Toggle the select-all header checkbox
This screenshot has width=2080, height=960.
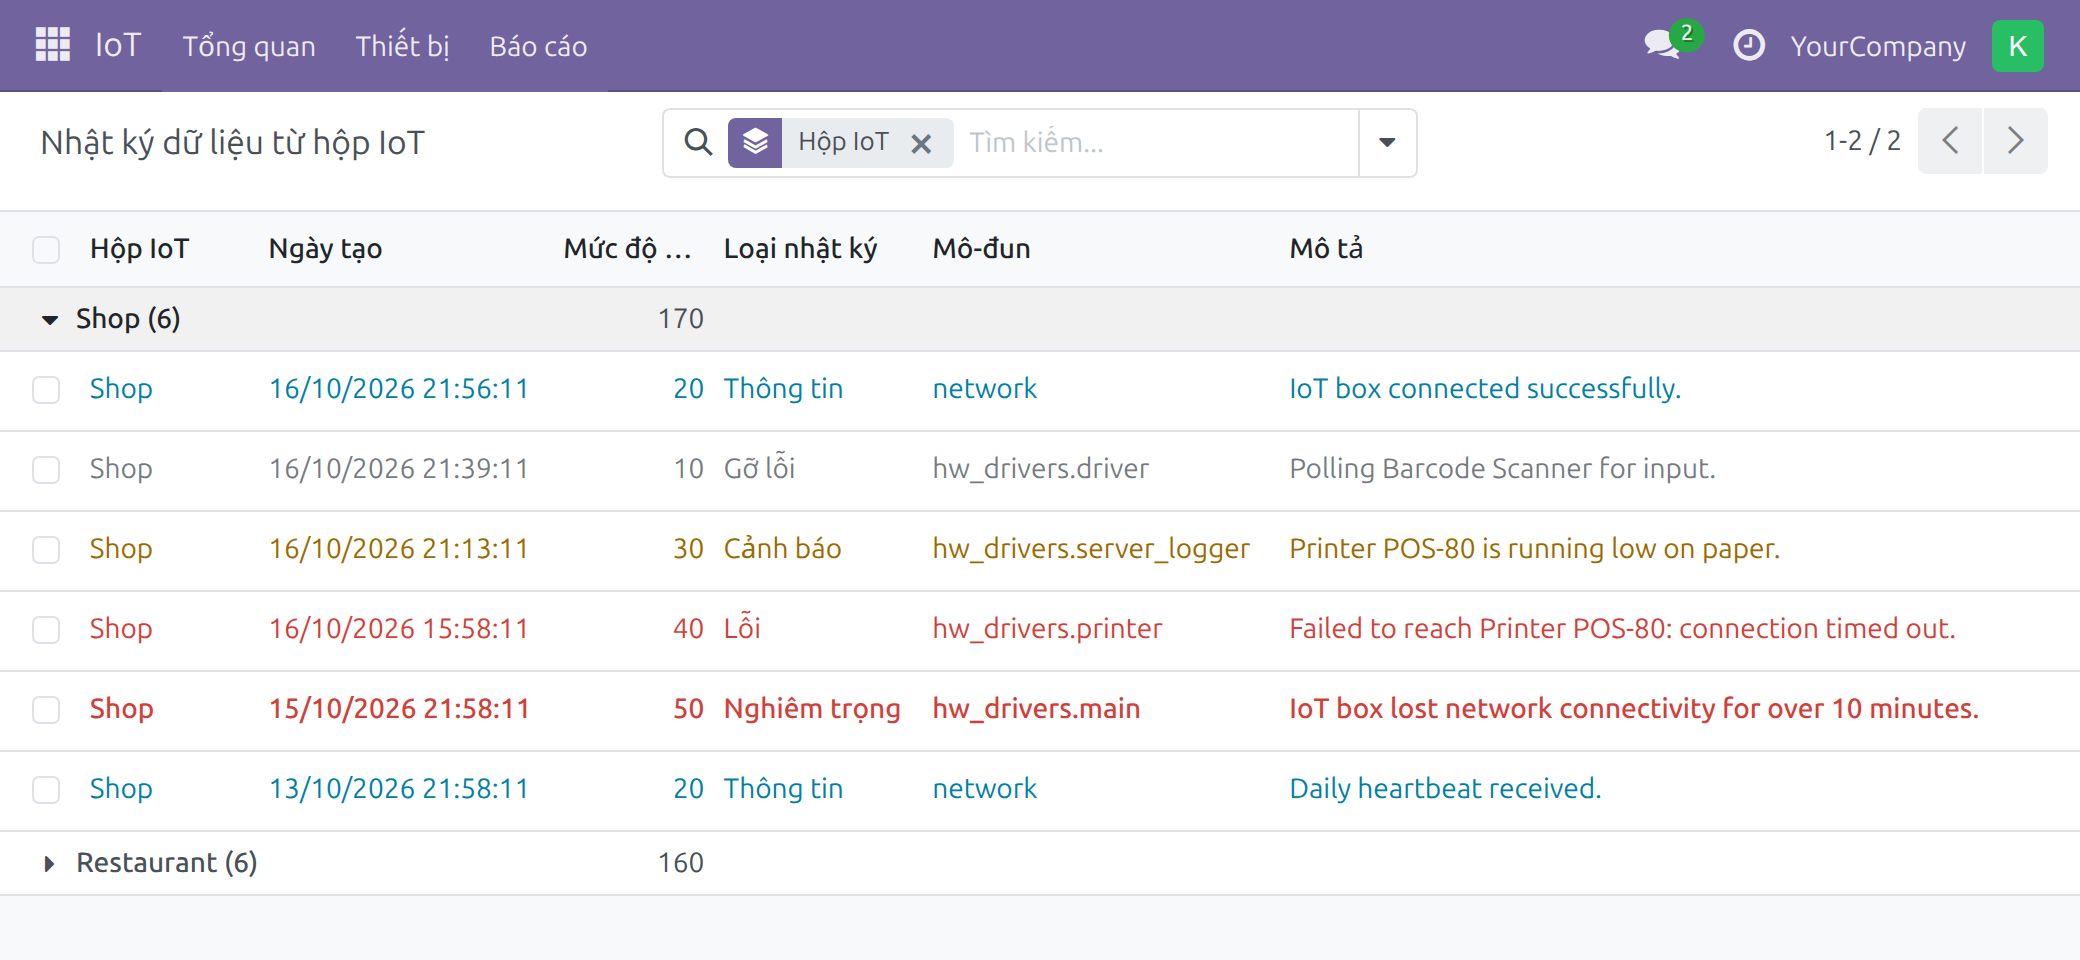(x=46, y=249)
